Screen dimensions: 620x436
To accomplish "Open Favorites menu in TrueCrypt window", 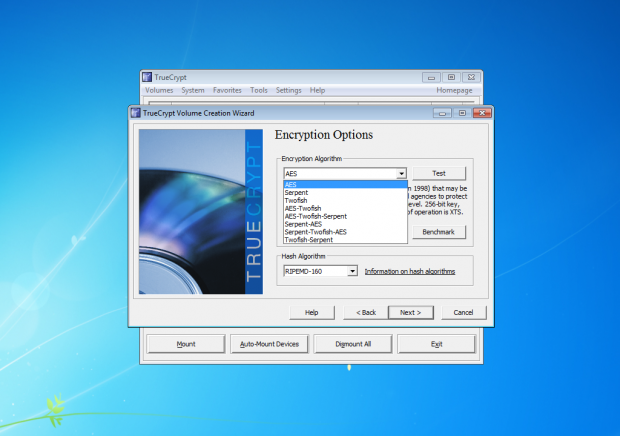I will [227, 90].
